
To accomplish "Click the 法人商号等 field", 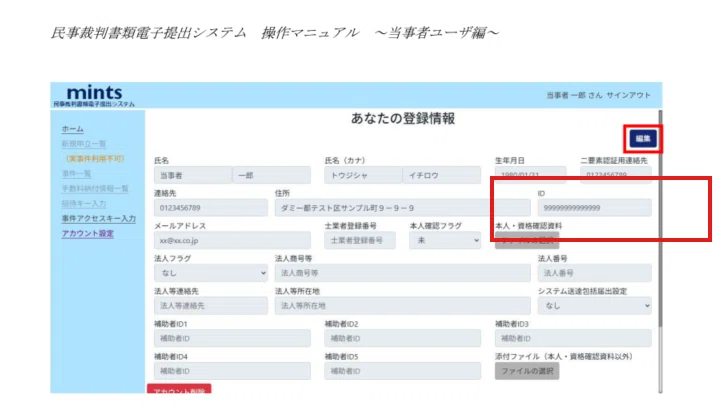I will (x=402, y=273).
